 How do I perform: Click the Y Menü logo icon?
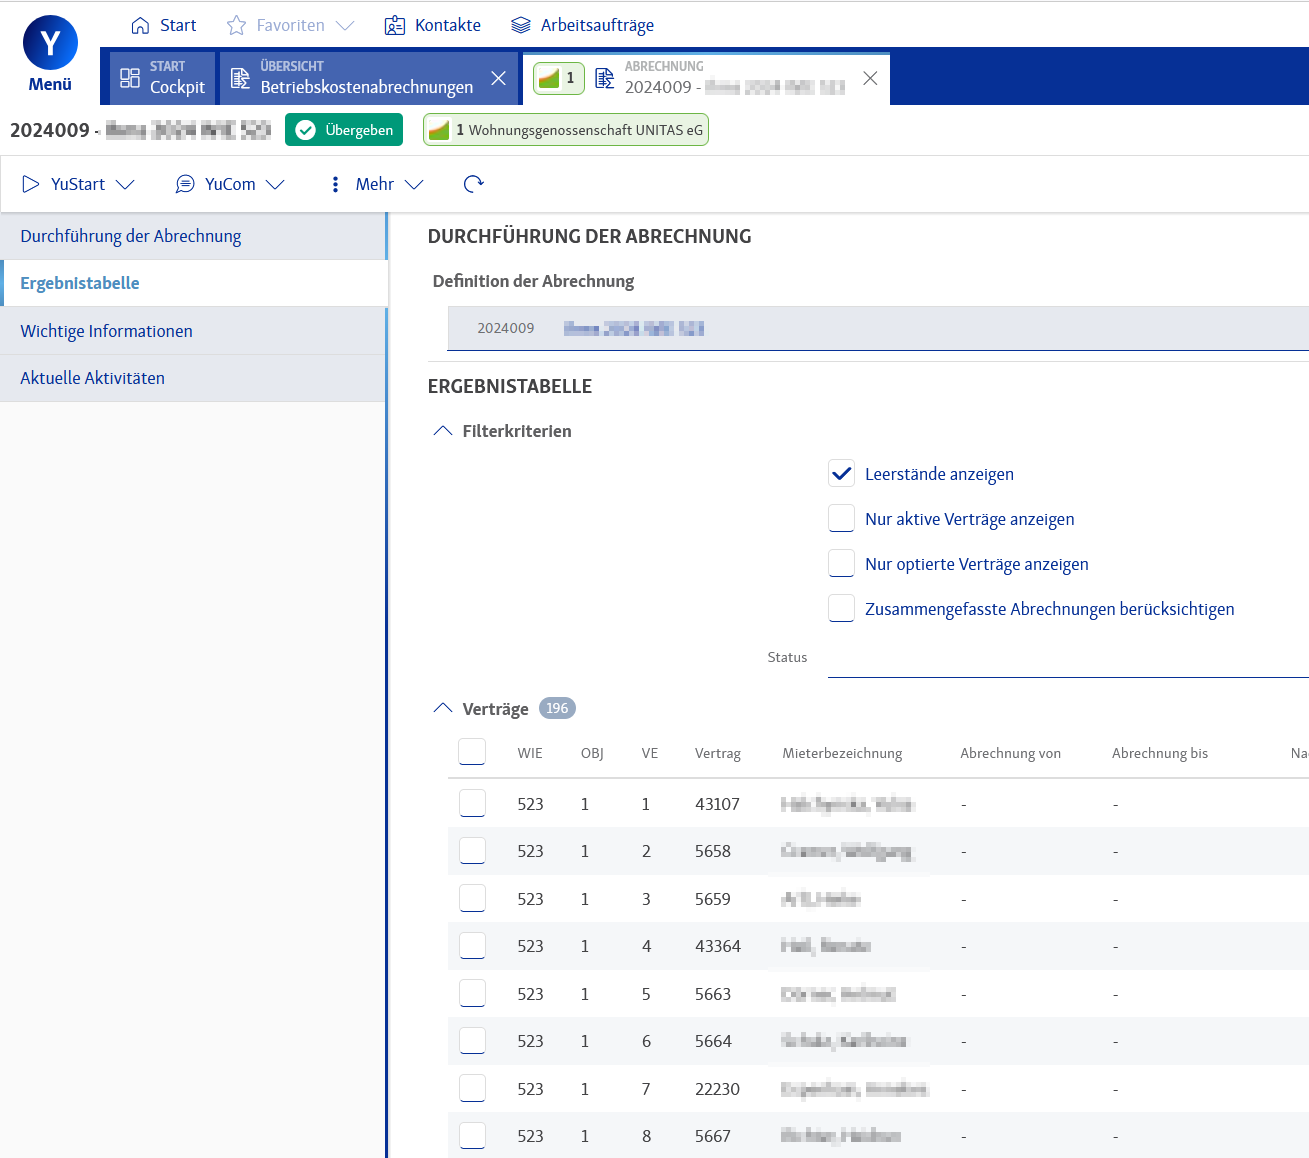point(50,43)
